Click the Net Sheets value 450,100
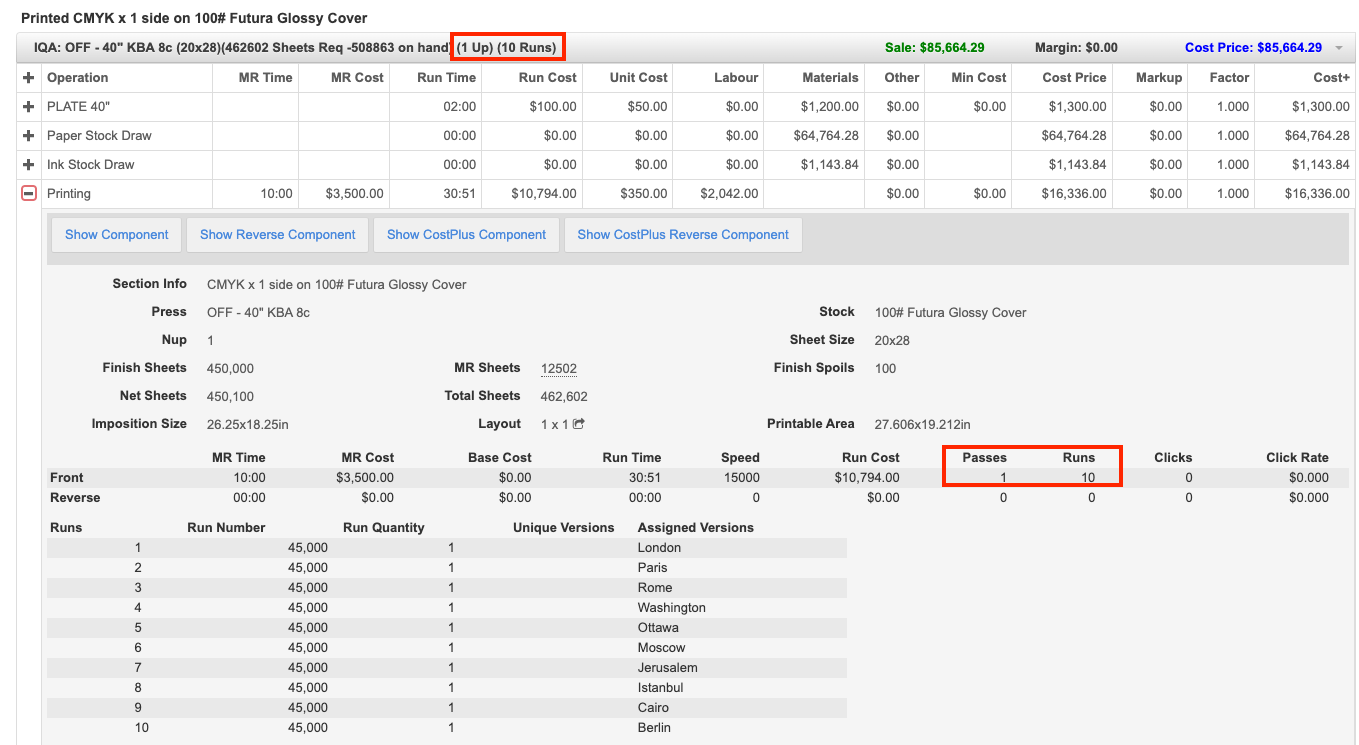Screen dimensions: 1359x745 (230, 397)
